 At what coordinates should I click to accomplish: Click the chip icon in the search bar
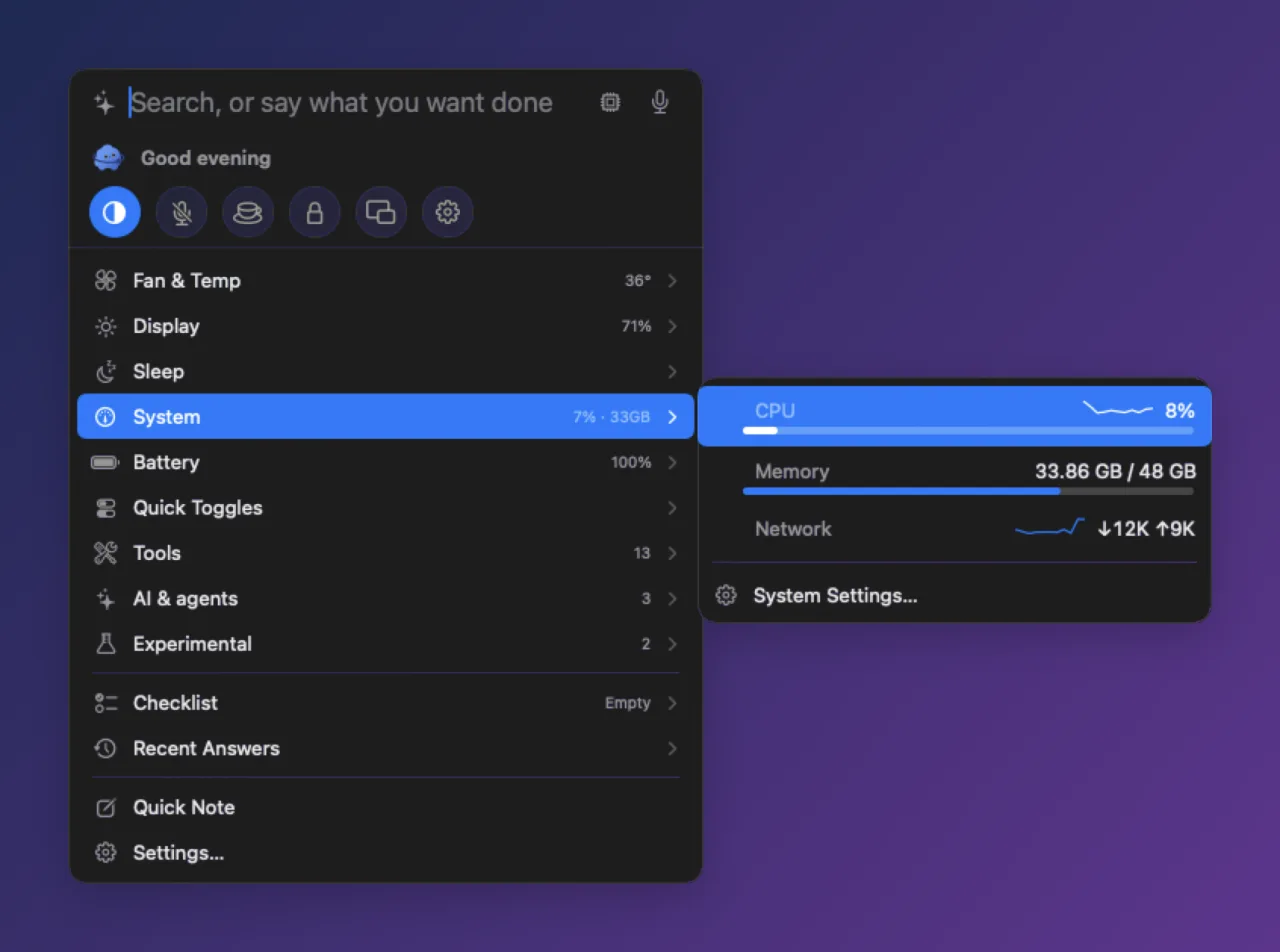click(610, 102)
